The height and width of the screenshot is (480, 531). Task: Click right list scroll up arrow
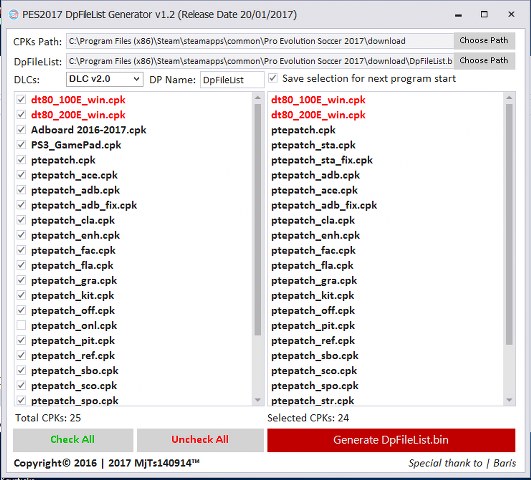click(509, 98)
